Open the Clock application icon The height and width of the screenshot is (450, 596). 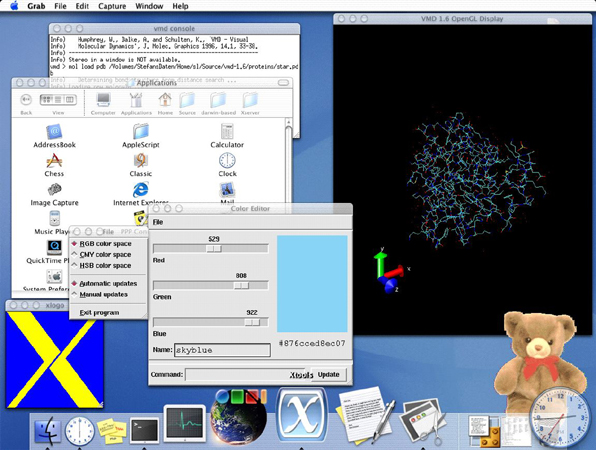tap(227, 160)
